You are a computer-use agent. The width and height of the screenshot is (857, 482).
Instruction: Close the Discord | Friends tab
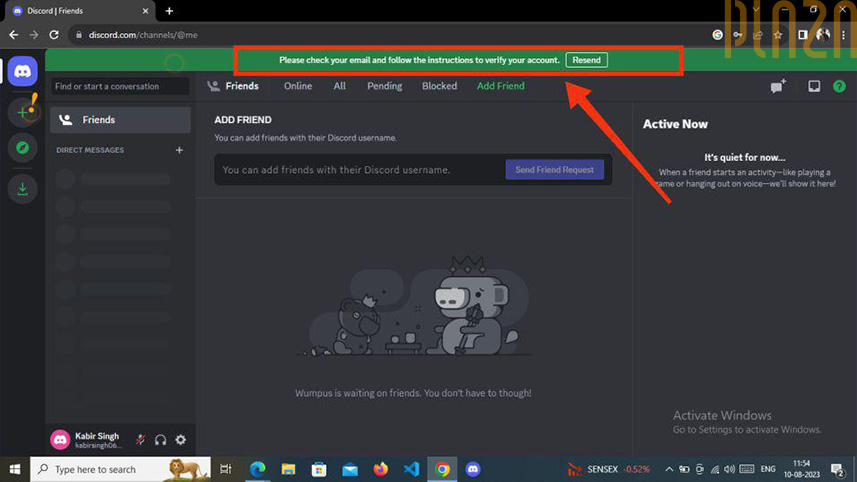point(145,11)
